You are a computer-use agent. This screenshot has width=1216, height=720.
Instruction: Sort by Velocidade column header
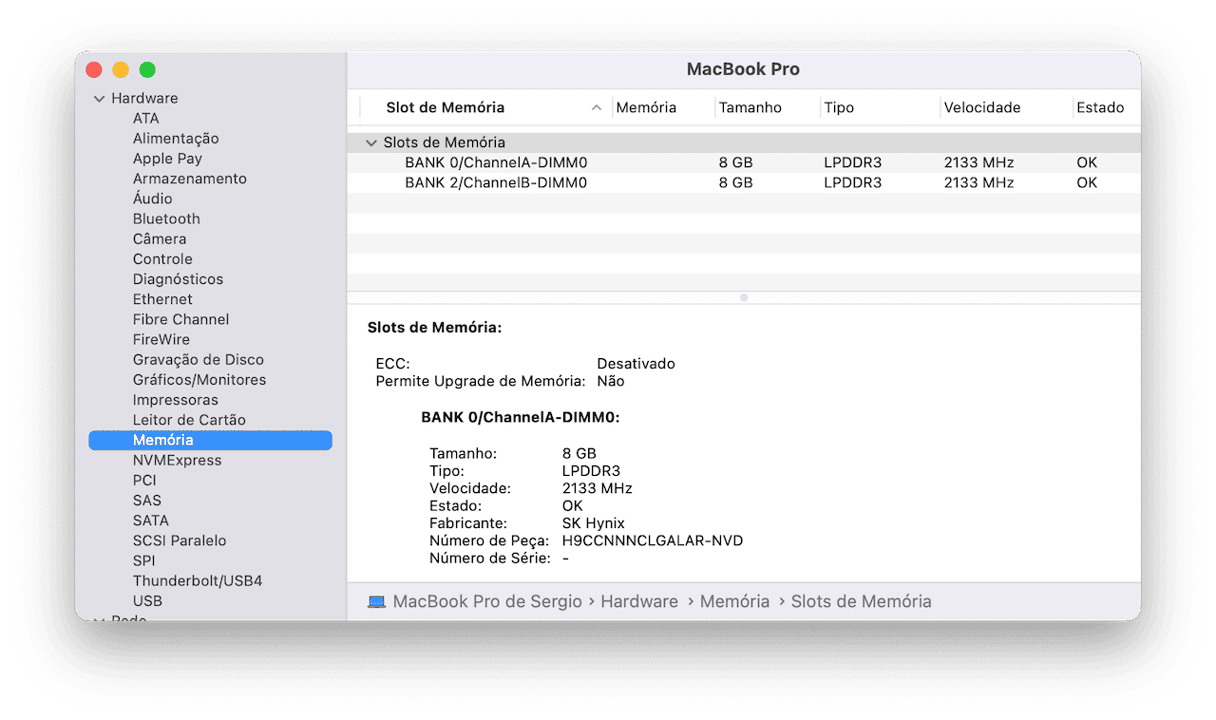[982, 108]
